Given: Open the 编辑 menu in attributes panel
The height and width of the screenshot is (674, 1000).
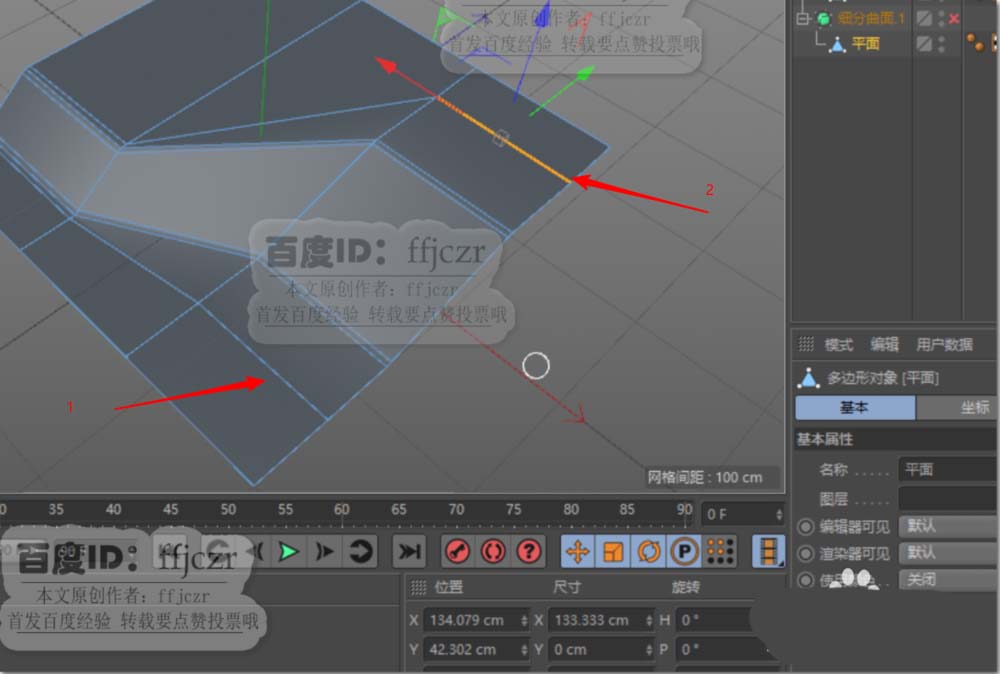Looking at the screenshot, I should coord(885,345).
